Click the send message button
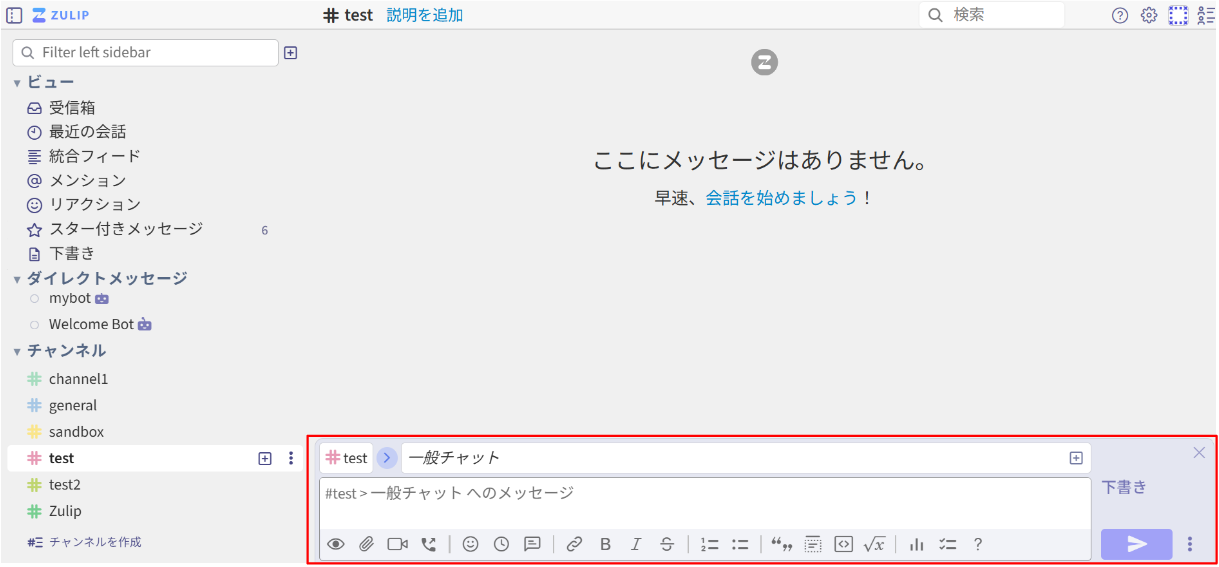The image size is (1219, 567). (1137, 544)
